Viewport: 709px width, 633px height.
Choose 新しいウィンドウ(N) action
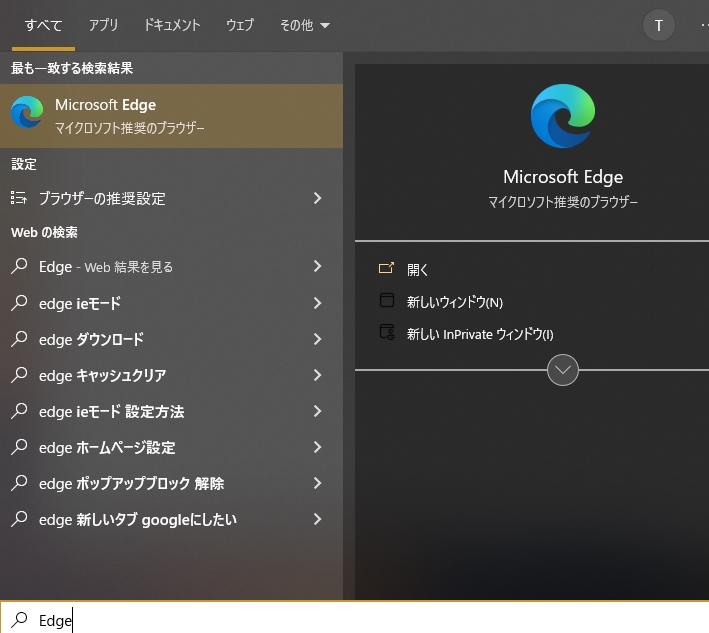454,302
